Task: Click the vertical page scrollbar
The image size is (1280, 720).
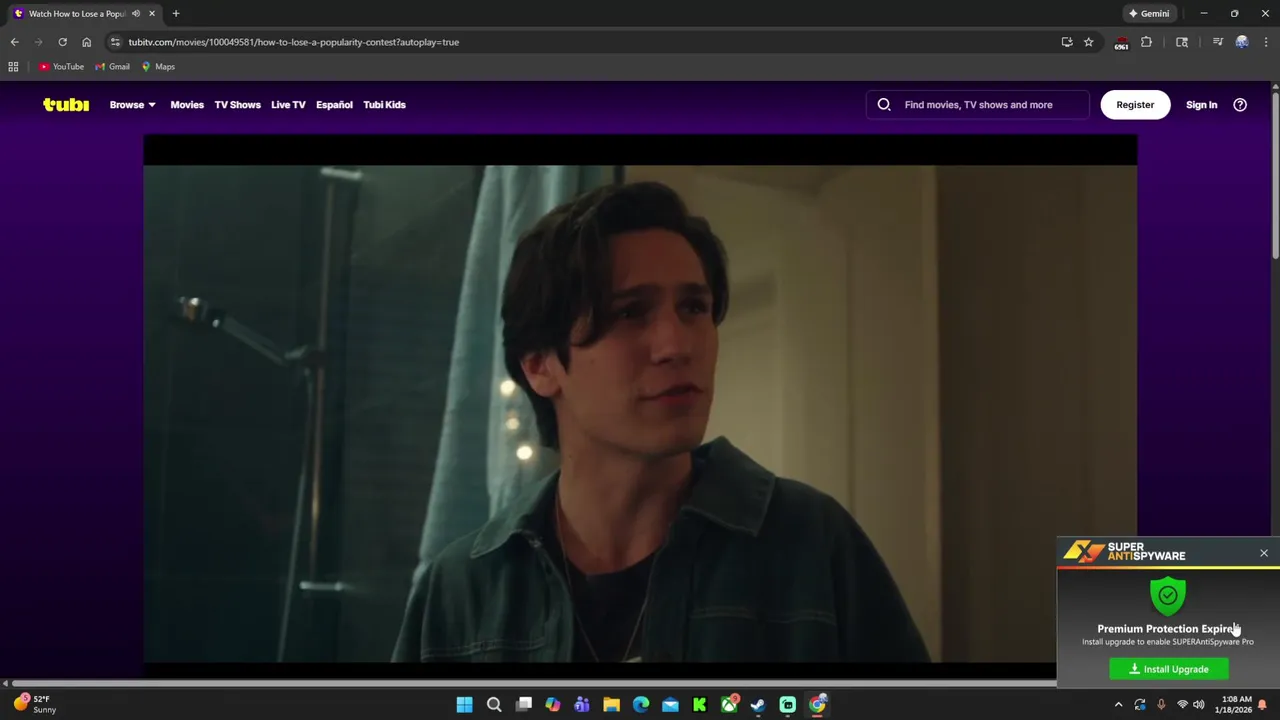Action: [1275, 175]
